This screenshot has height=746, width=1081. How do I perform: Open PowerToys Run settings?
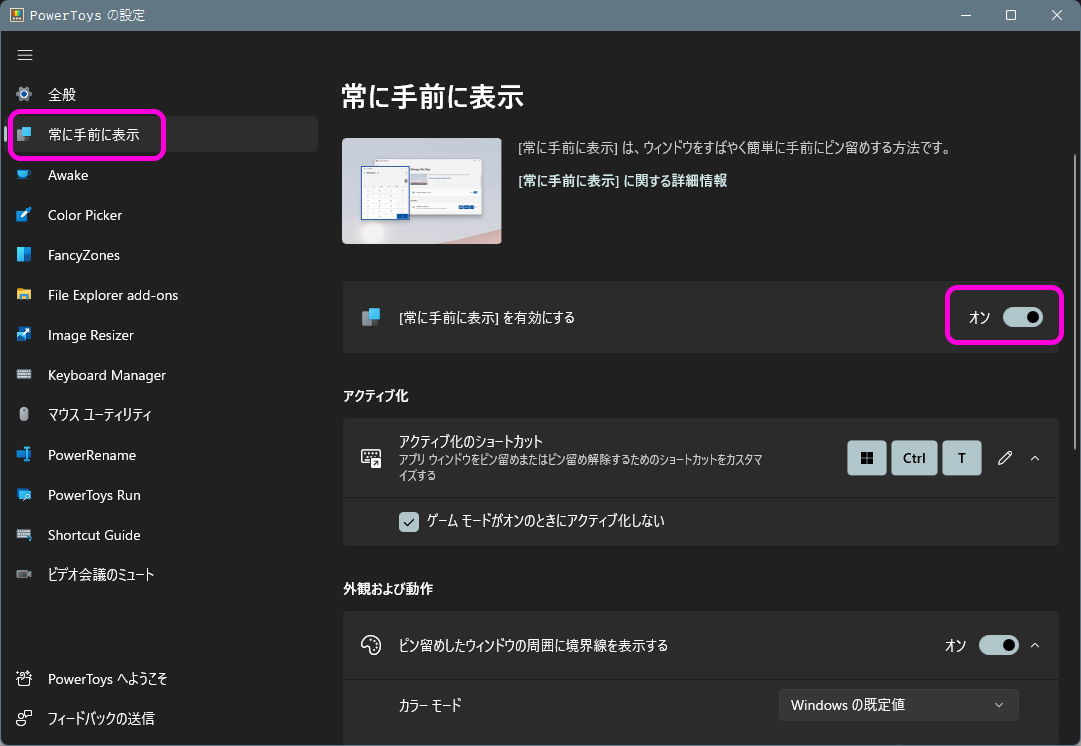(163, 495)
